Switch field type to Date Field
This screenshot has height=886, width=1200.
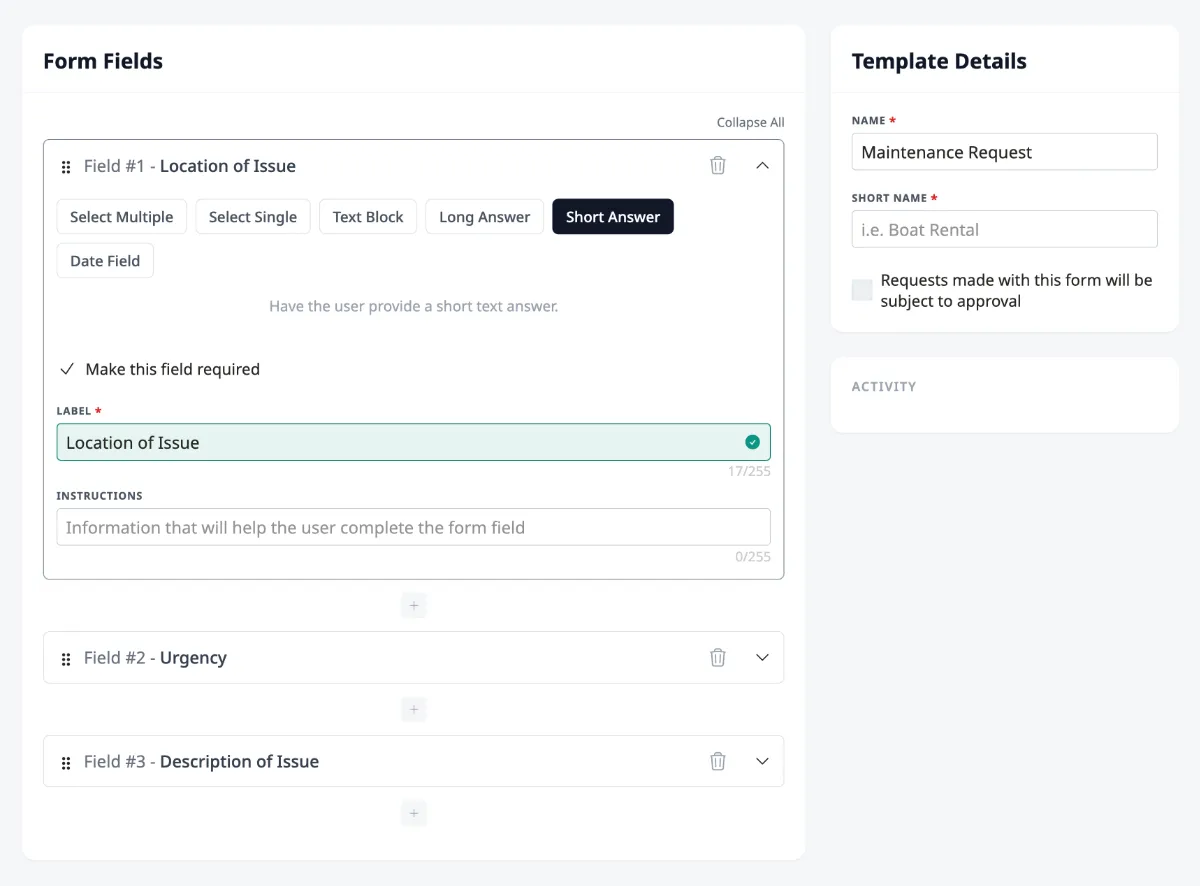click(x=104, y=260)
